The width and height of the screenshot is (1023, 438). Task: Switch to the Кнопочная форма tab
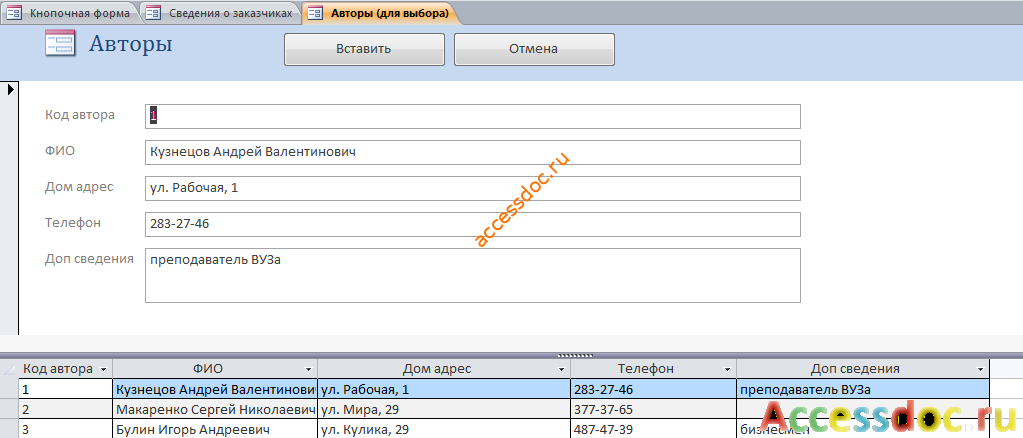[x=70, y=13]
